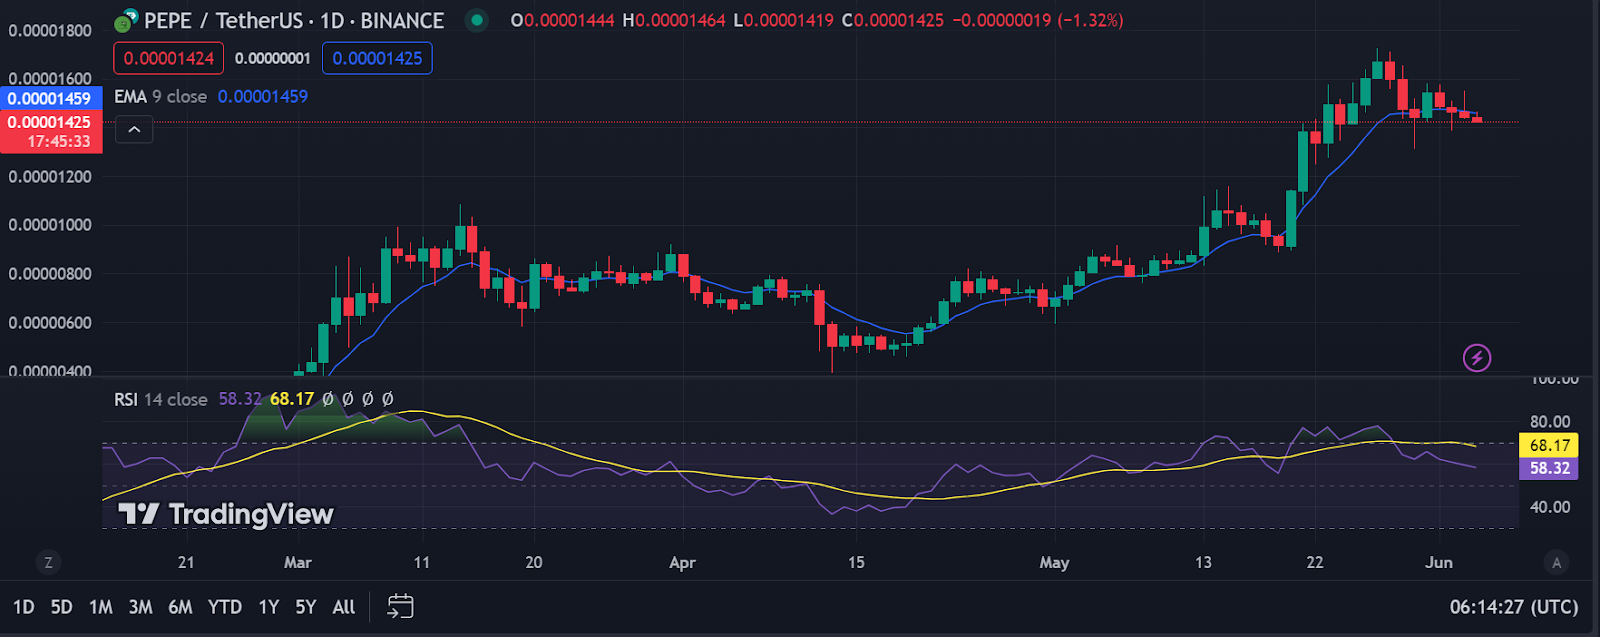1600x637 pixels.
Task: Select the 3M time range
Action: 140,607
